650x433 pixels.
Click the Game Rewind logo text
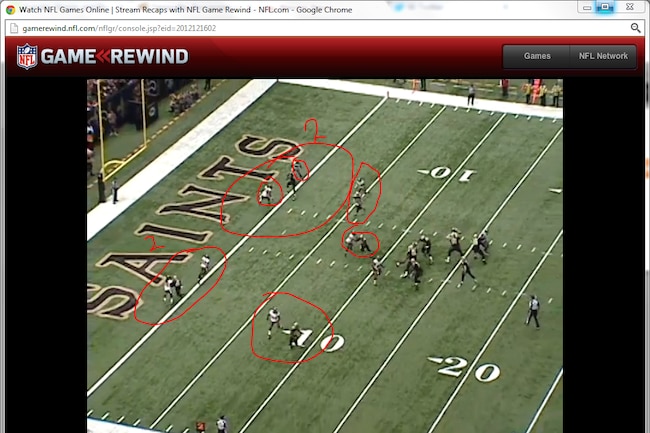tap(114, 57)
